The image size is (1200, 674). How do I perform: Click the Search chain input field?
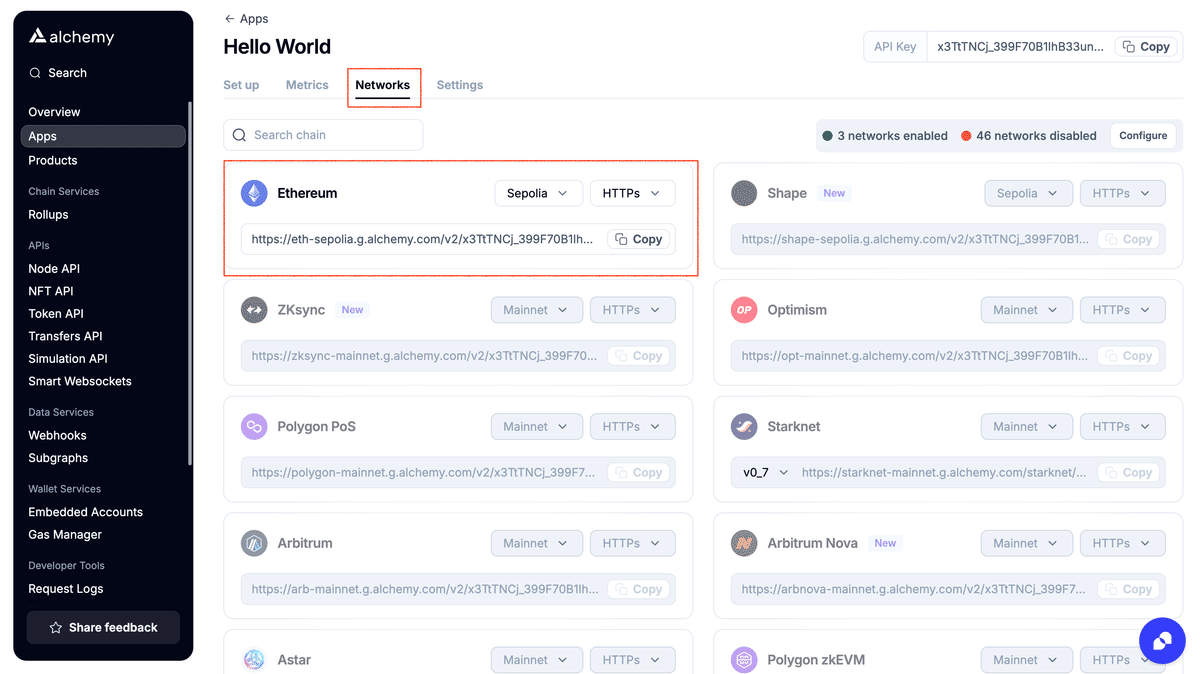tap(323, 135)
